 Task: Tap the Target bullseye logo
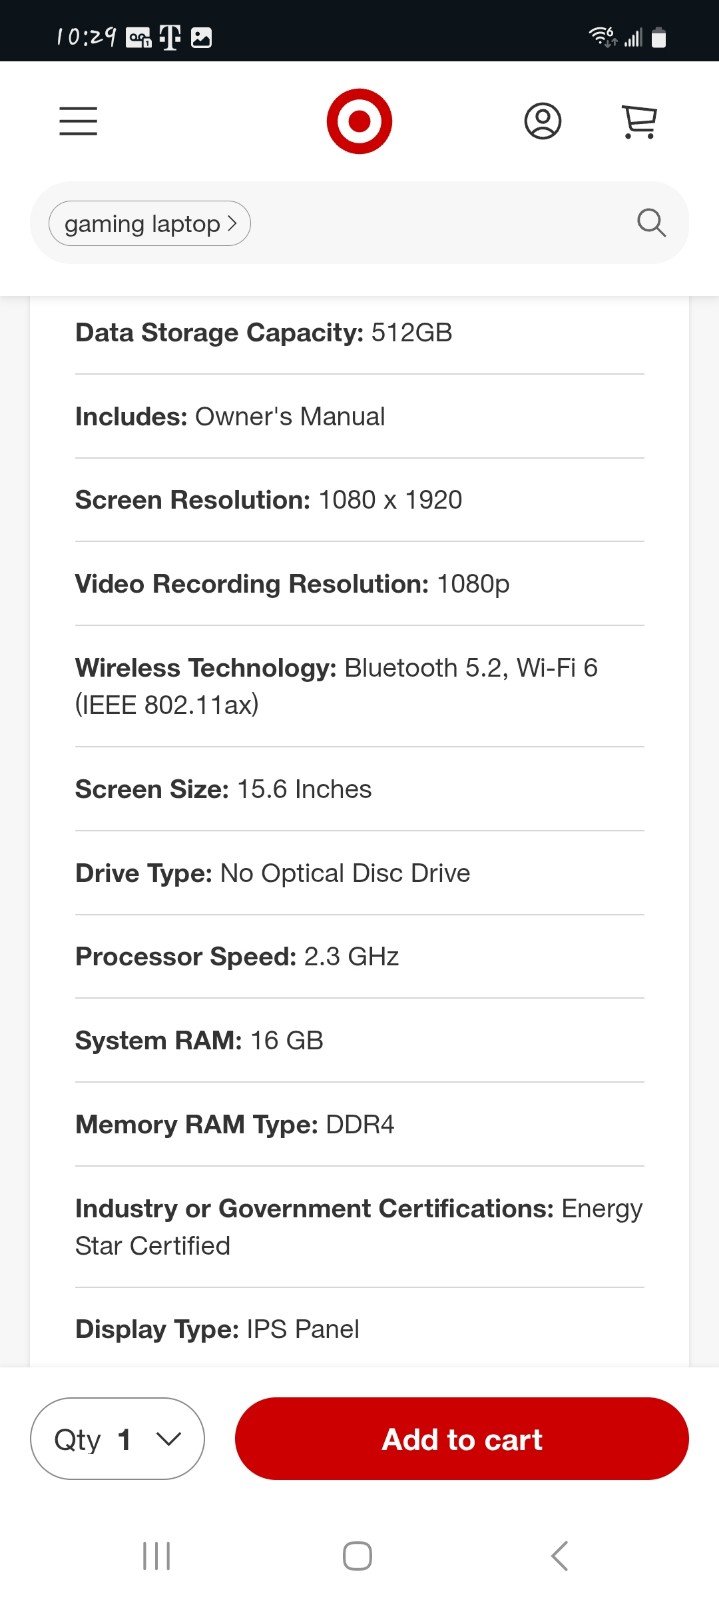pyautogui.click(x=359, y=121)
